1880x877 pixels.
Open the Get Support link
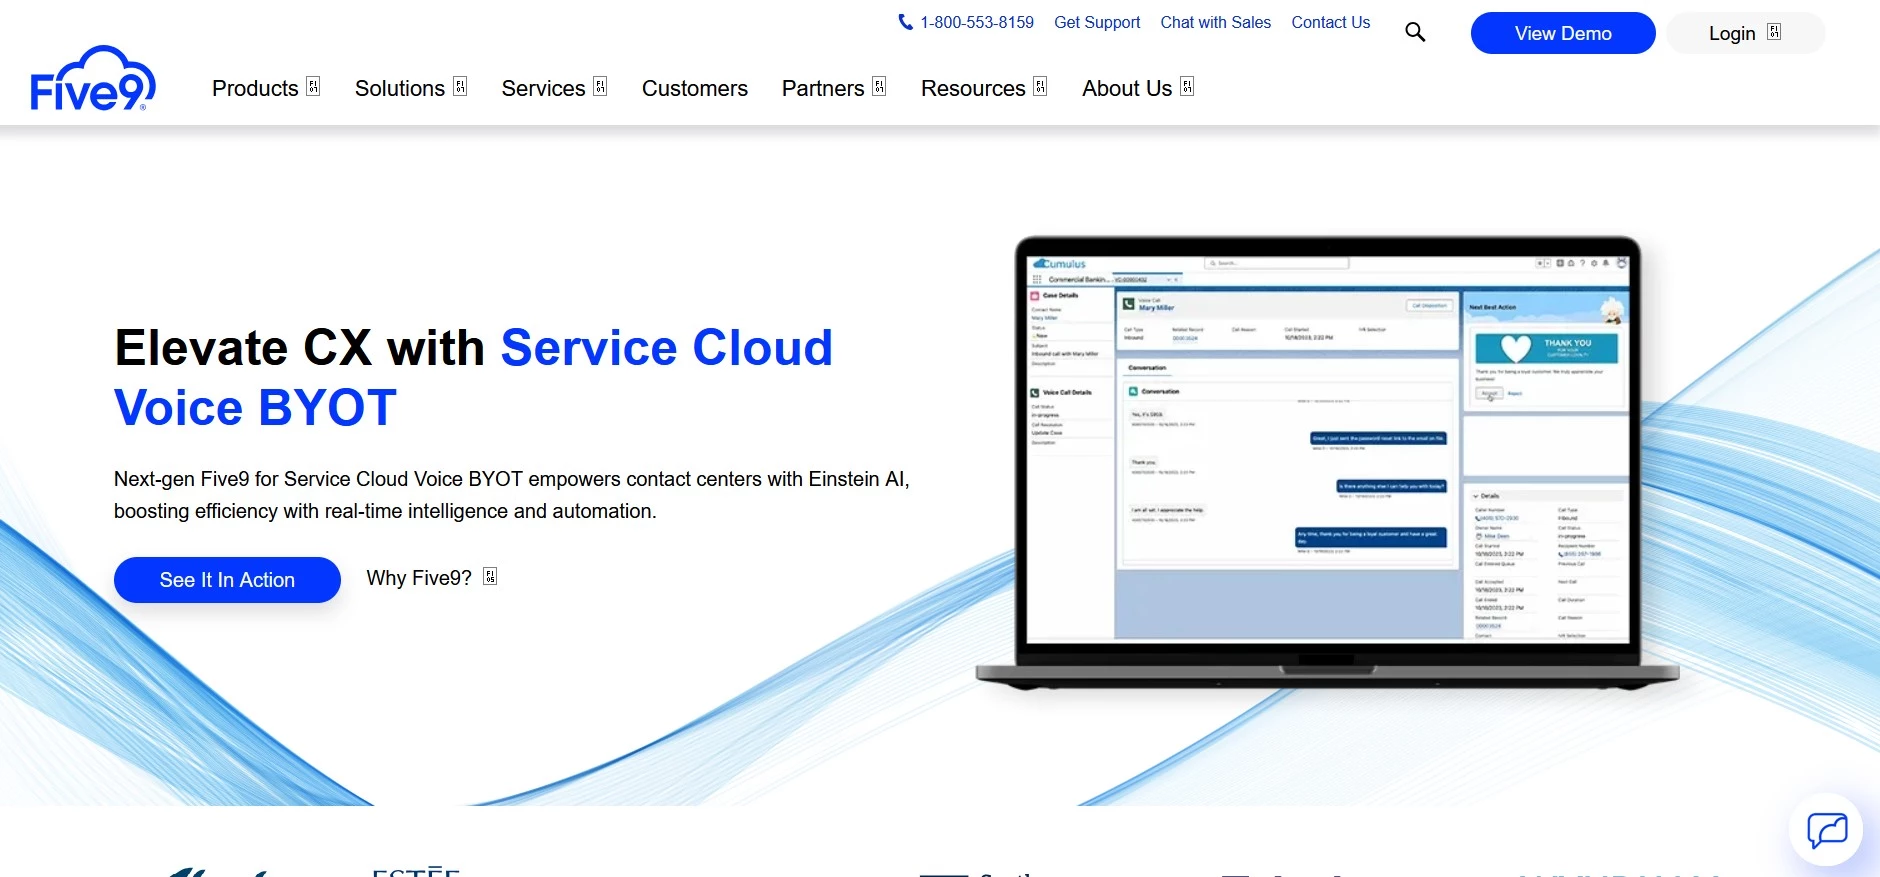click(x=1097, y=22)
